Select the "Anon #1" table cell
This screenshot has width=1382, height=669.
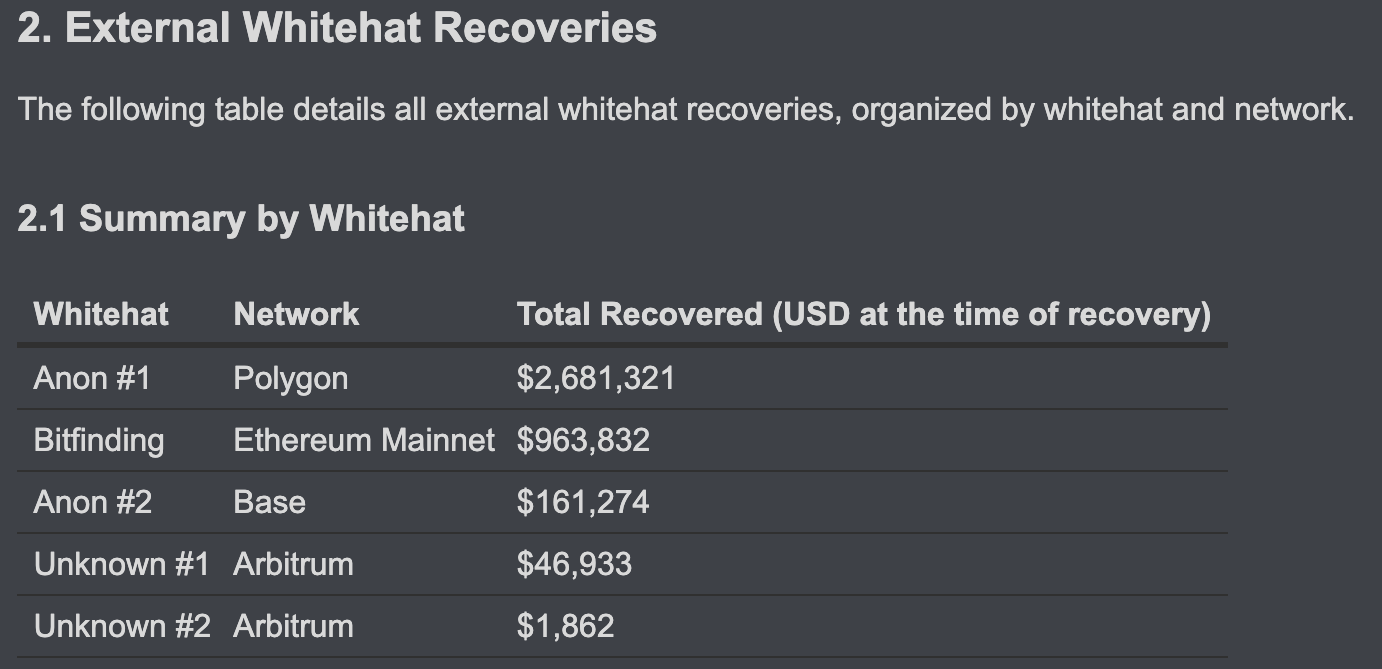[92, 378]
